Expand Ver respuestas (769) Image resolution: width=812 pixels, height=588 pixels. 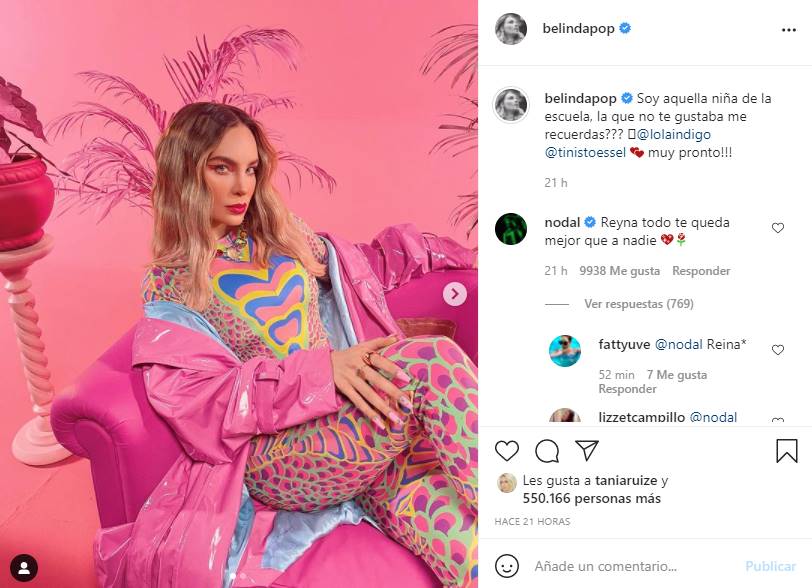(x=639, y=304)
